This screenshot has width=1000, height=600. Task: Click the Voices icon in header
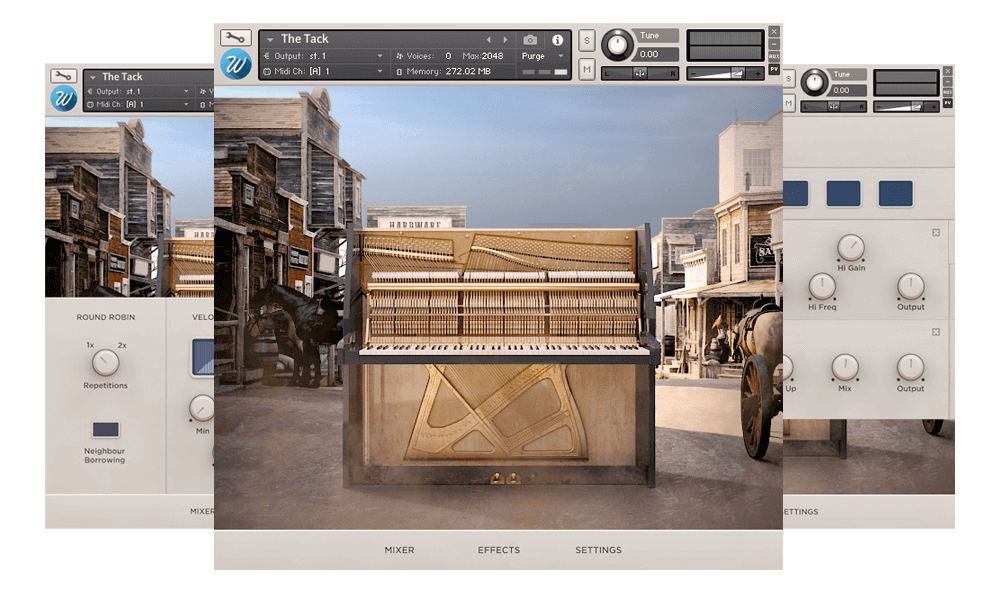401,55
